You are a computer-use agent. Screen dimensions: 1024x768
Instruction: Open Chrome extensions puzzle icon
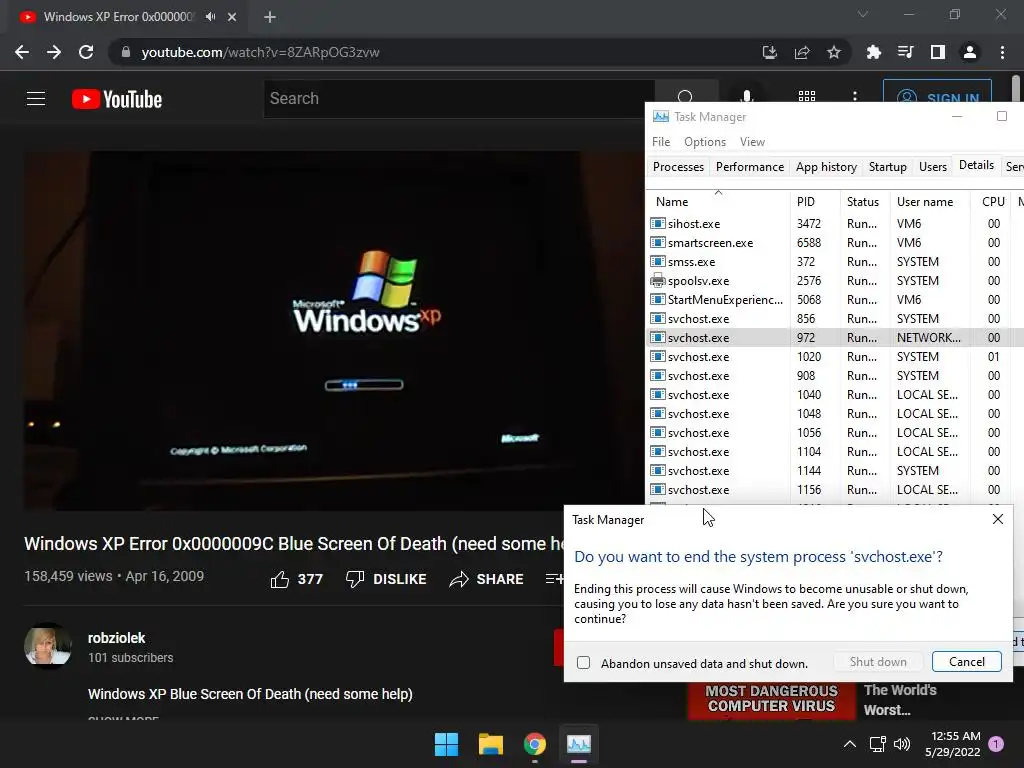pyautogui.click(x=873, y=52)
